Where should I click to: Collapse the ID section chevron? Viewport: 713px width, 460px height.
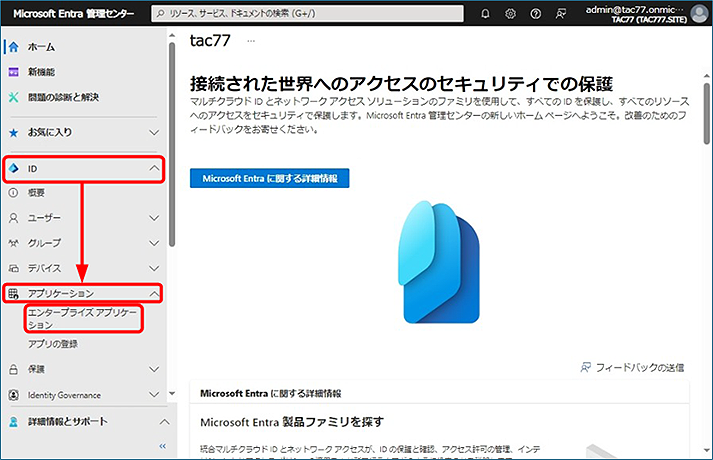pyautogui.click(x=154, y=169)
